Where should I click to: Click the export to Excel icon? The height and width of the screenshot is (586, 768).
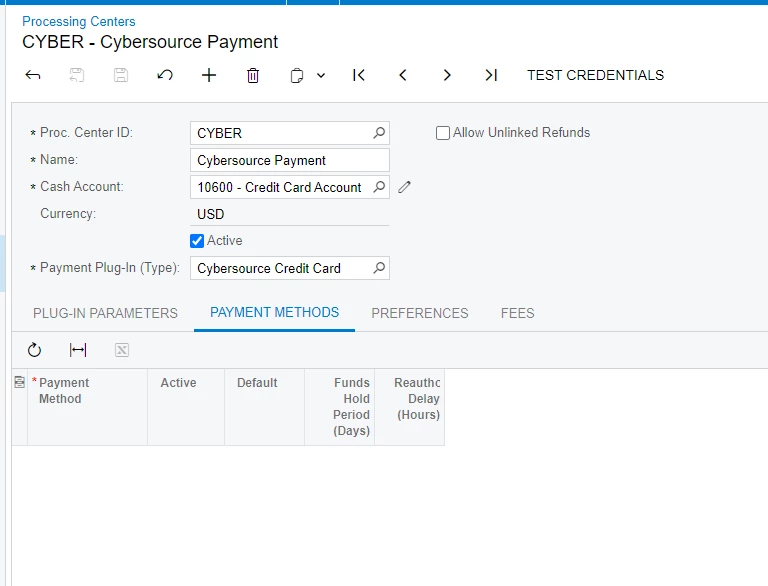click(x=122, y=350)
